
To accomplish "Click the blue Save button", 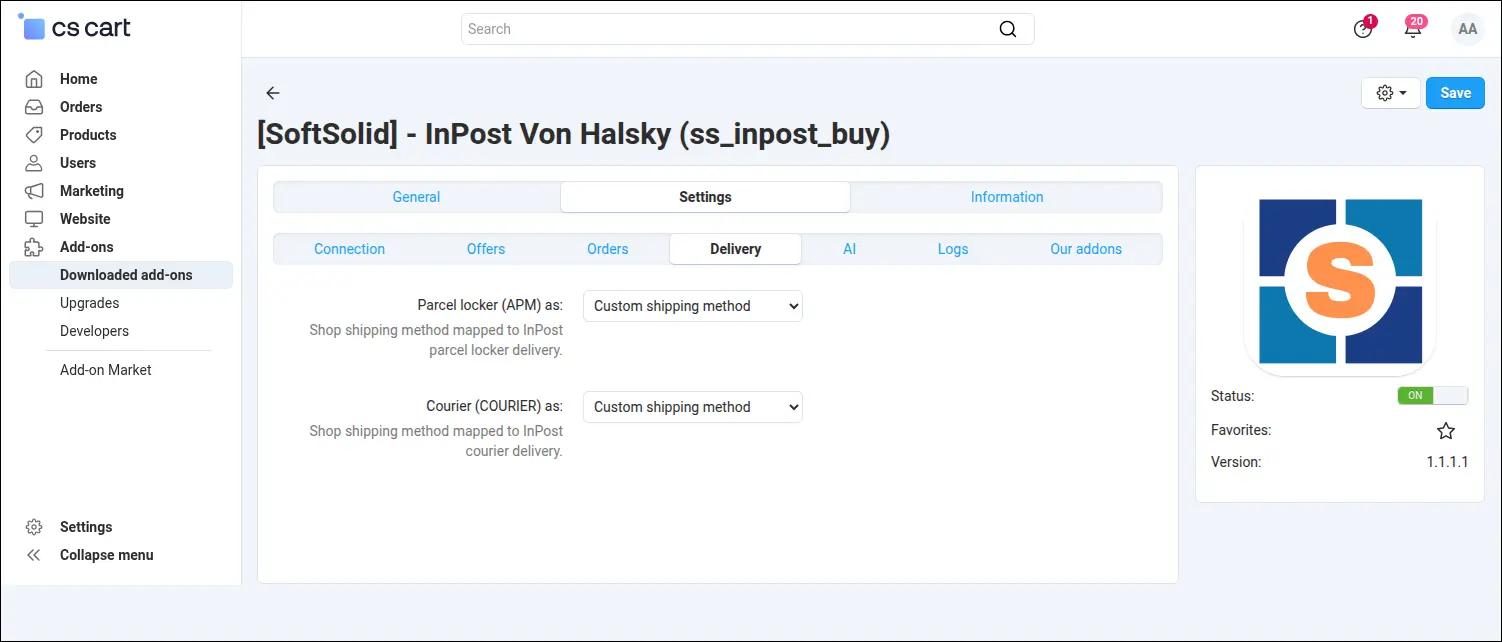I will click(x=1455, y=93).
